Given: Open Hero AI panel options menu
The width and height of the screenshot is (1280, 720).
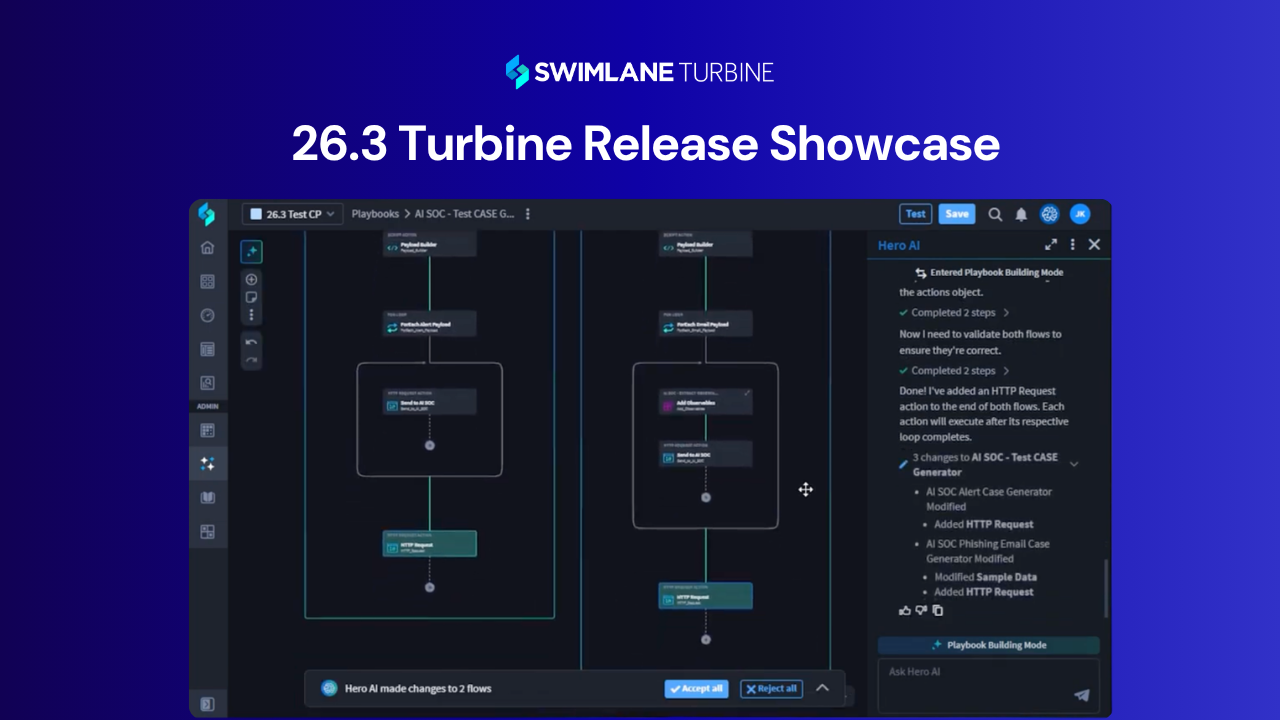Looking at the screenshot, I should (x=1073, y=244).
